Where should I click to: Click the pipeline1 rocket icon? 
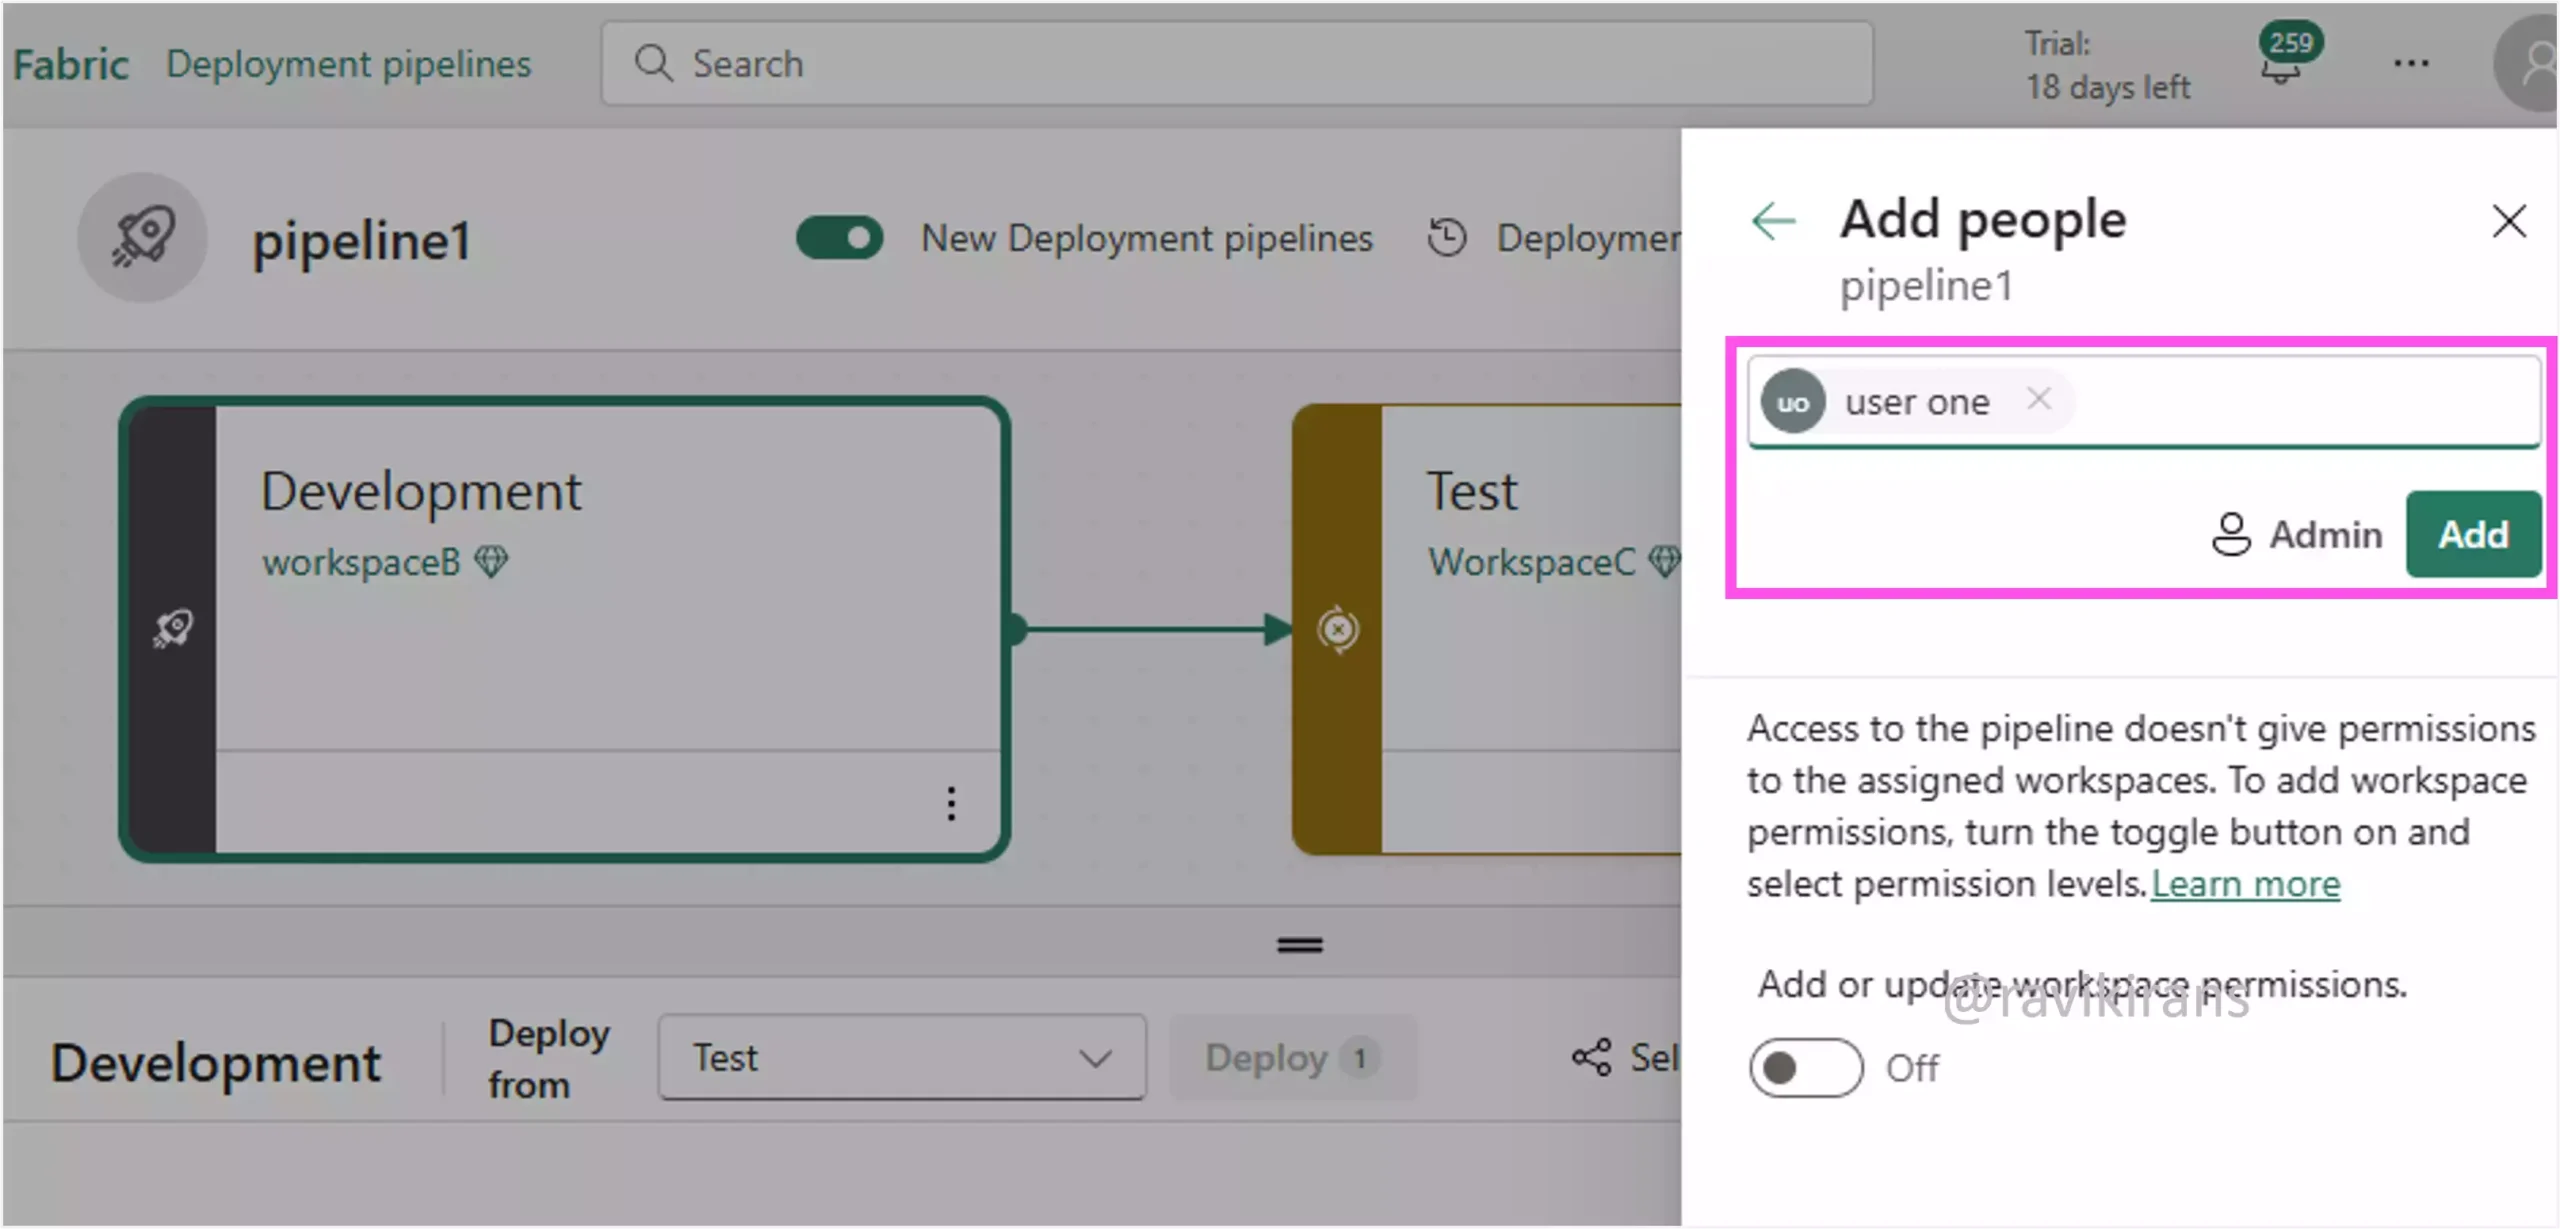143,238
